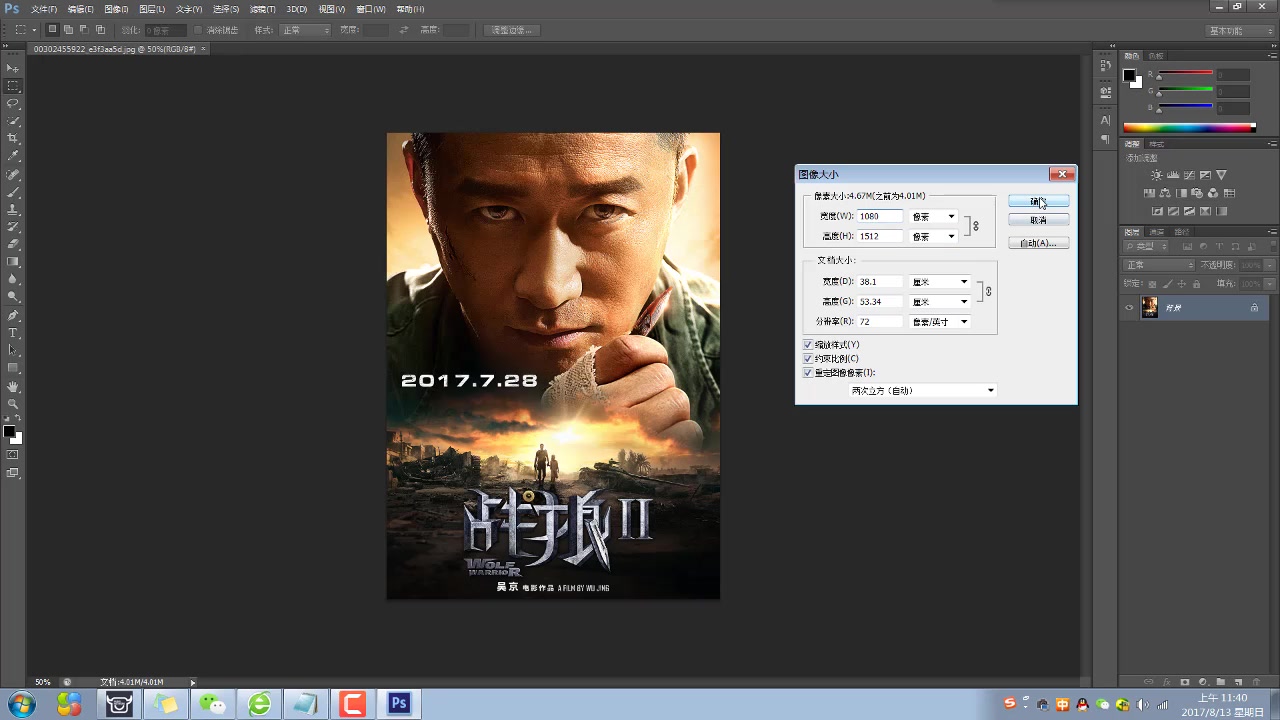
Task: Select the Horizontal Type tool
Action: (x=13, y=332)
